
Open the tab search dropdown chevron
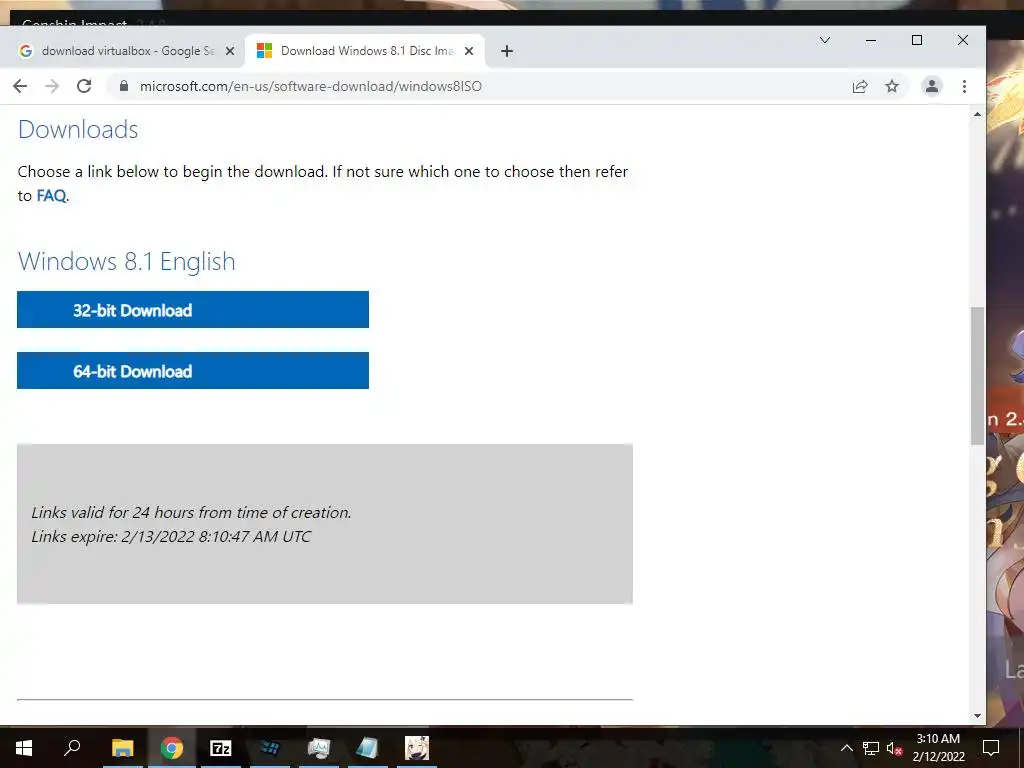[x=825, y=40]
